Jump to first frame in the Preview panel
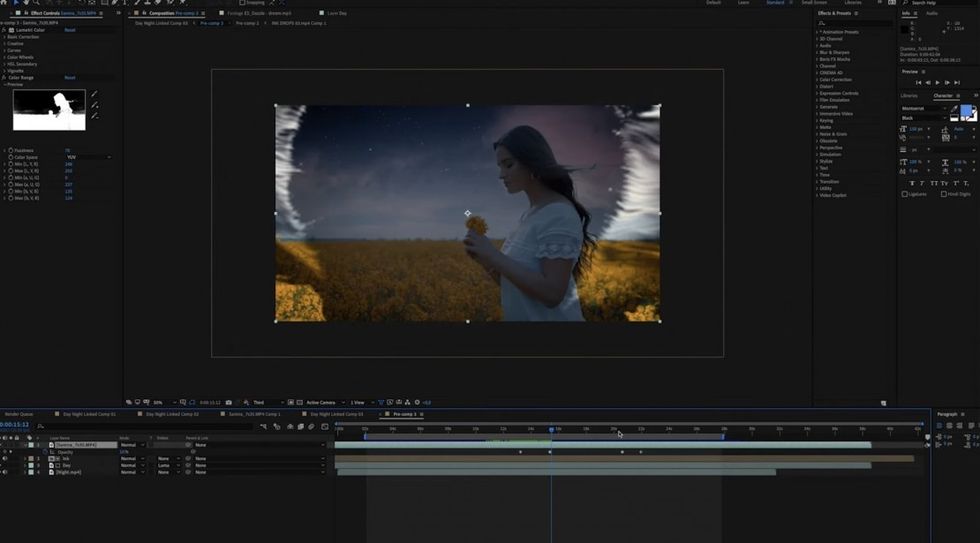 click(x=918, y=82)
